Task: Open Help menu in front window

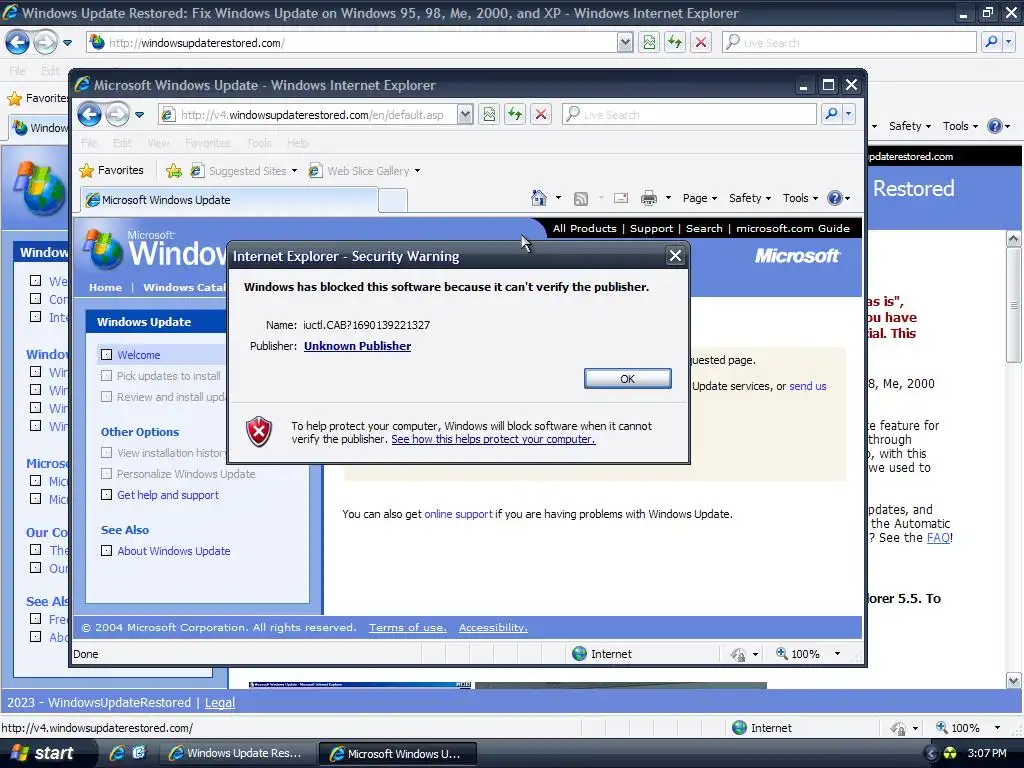Action: (297, 143)
